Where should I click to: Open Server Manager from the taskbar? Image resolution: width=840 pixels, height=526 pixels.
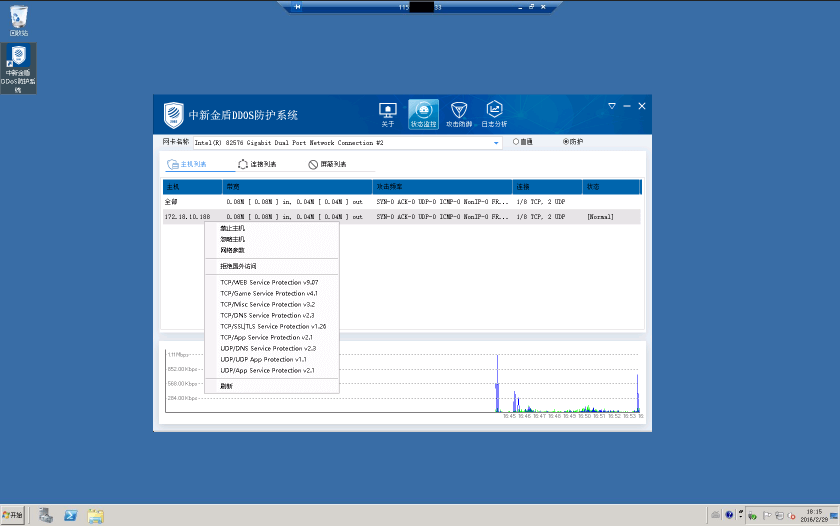pyautogui.click(x=46, y=515)
